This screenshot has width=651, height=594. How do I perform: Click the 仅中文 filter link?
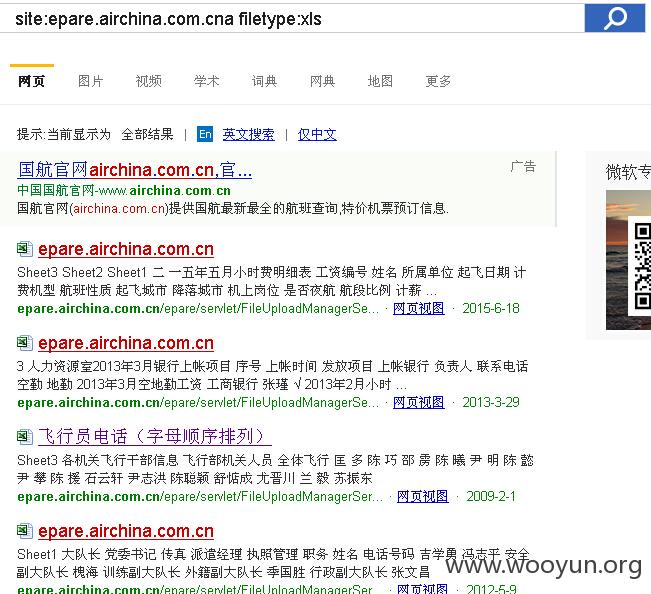click(317, 134)
